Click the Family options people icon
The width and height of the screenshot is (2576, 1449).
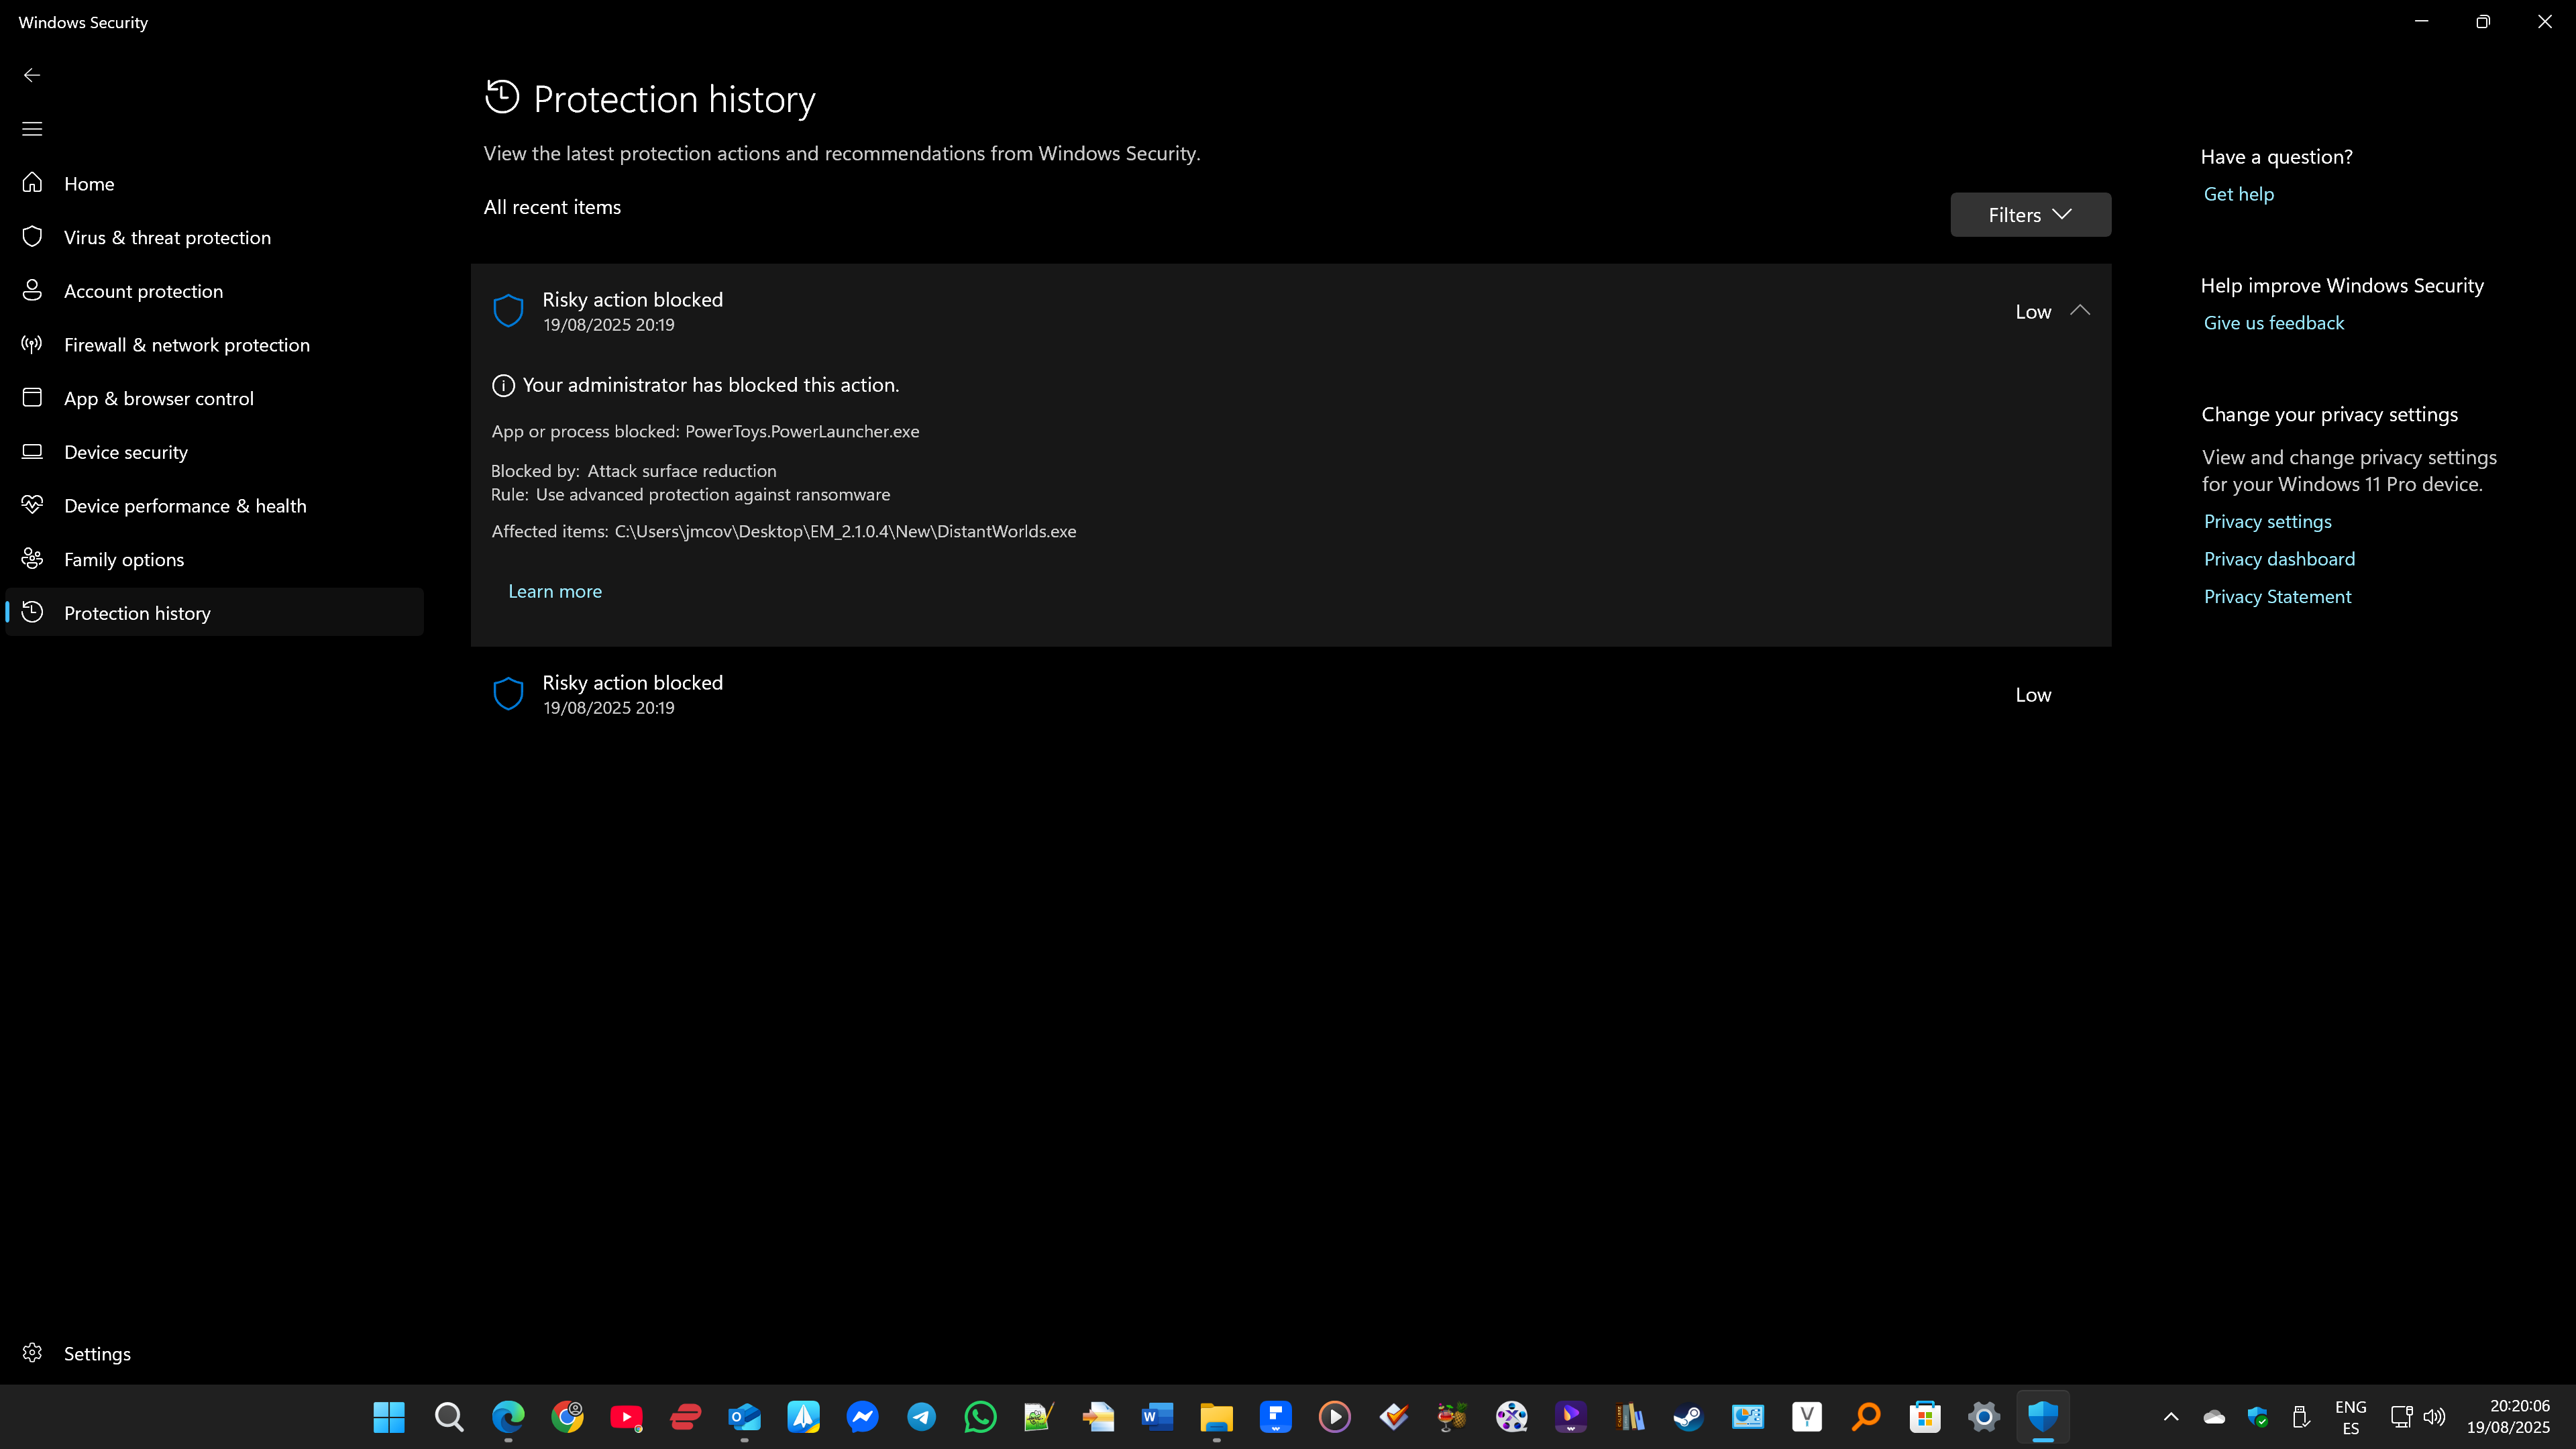32,558
